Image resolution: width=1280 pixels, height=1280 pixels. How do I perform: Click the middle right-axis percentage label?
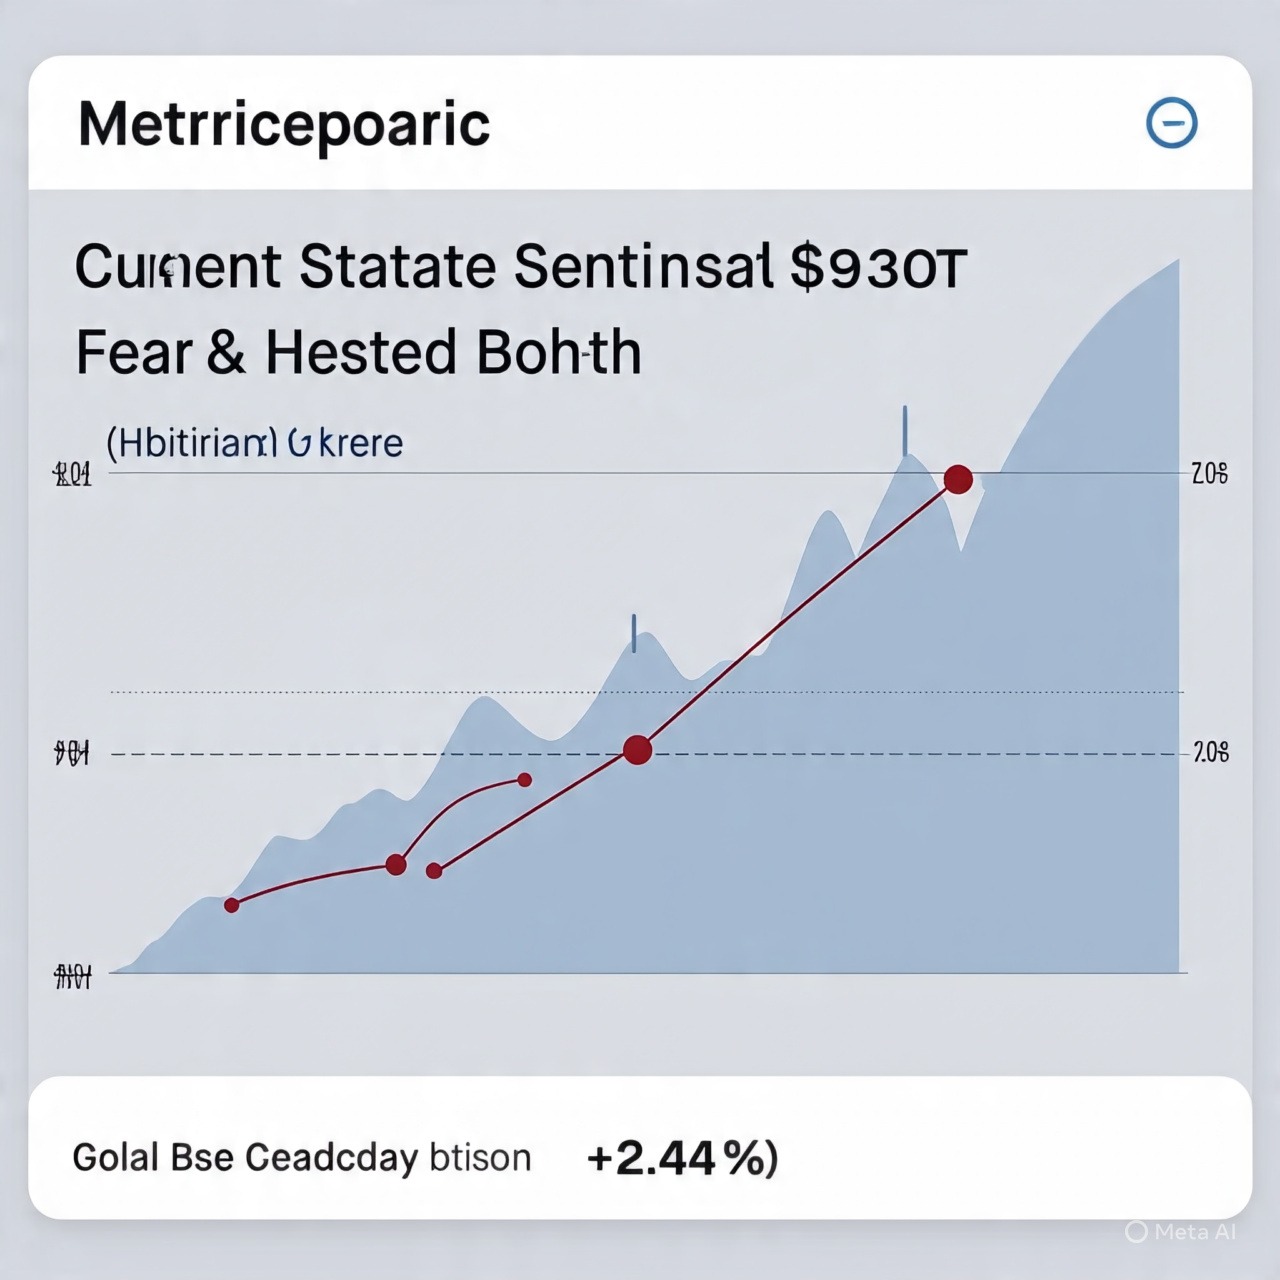coord(1211,753)
